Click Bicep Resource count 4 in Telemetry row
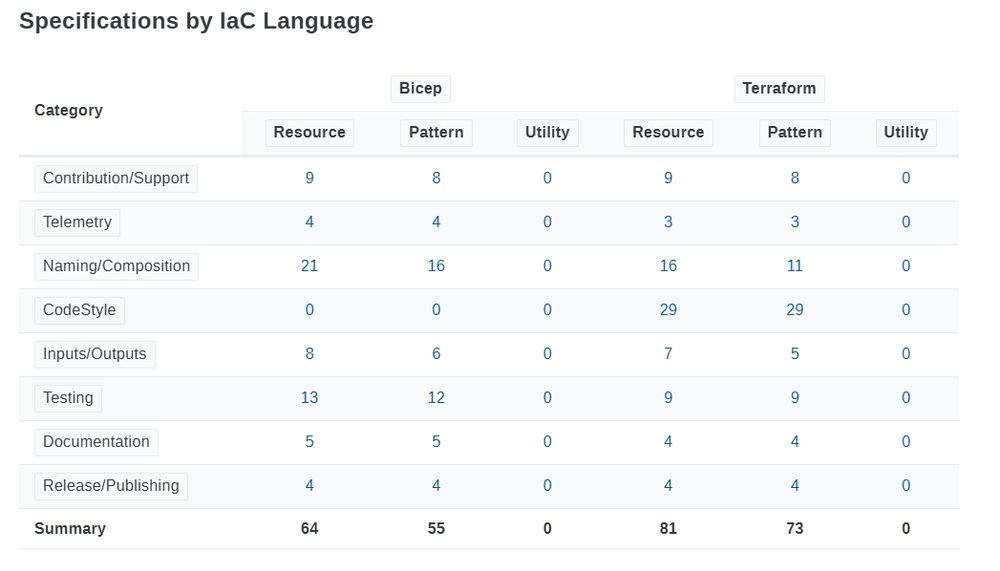 tap(309, 223)
